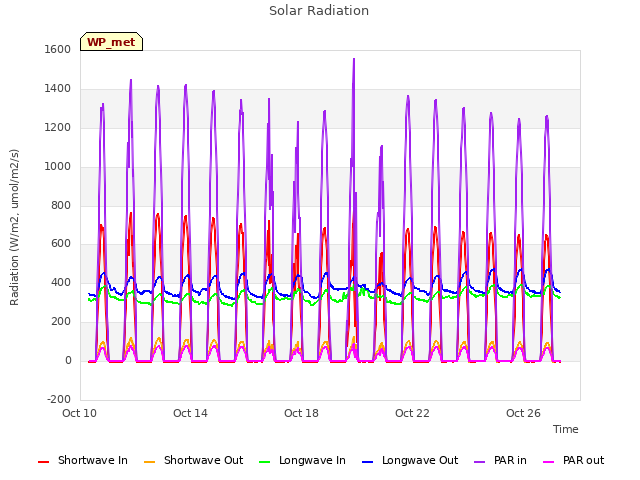Click the 200 y-axis tick label
The image size is (640, 480).
tap(61, 322)
